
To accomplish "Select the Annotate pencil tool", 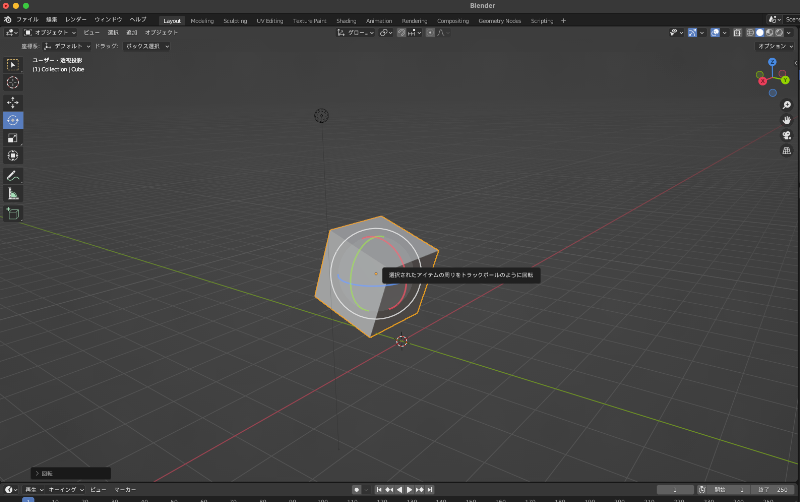I will (x=13, y=176).
